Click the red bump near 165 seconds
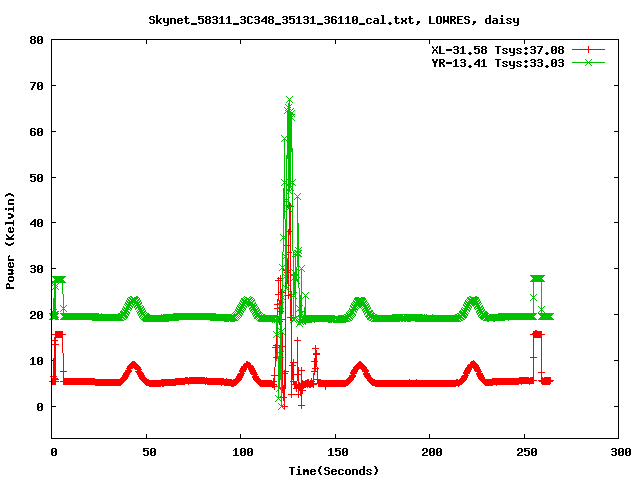The width and height of the screenshot is (640, 480). coord(360,367)
